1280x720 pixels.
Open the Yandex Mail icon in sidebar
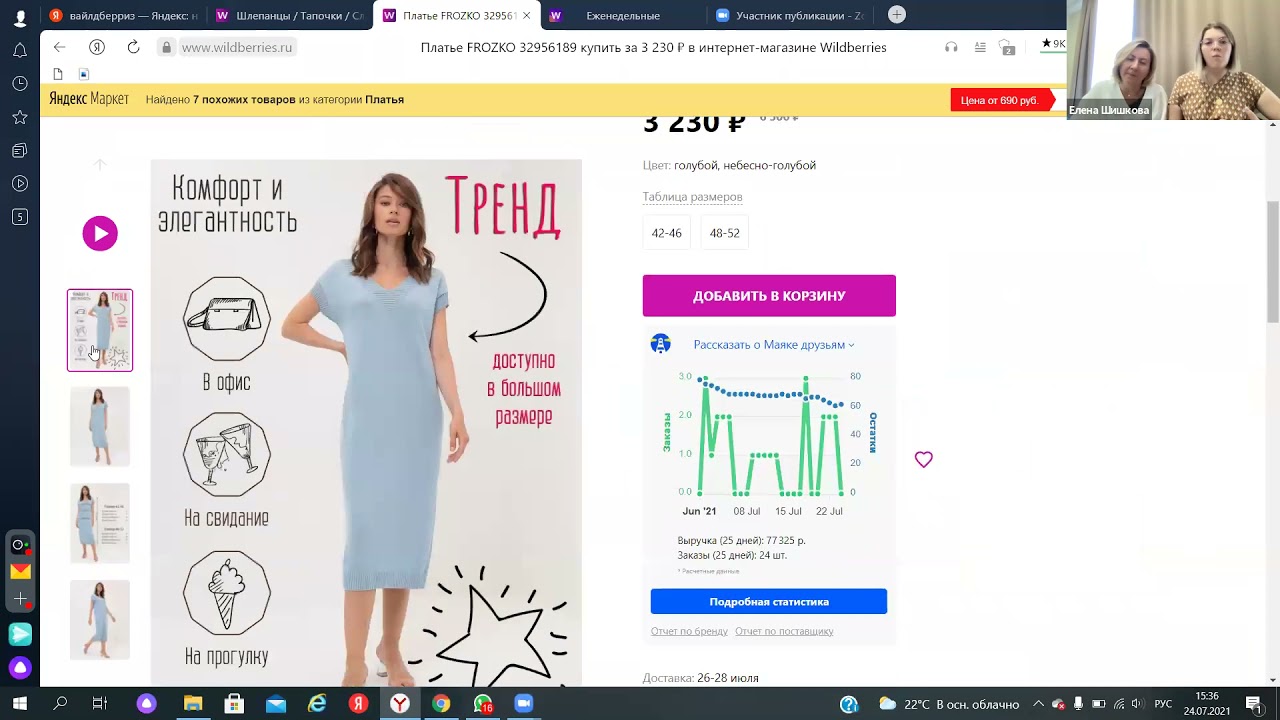(20, 571)
